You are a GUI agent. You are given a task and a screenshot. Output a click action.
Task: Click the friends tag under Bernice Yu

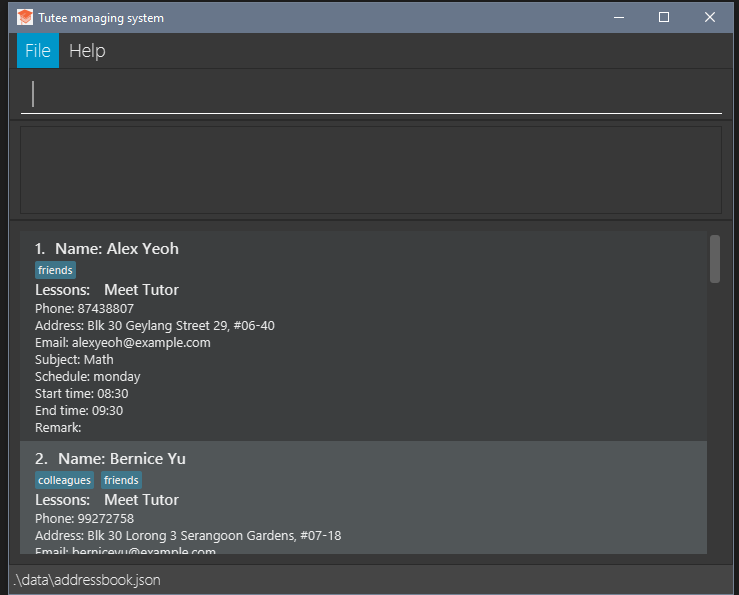coord(121,480)
